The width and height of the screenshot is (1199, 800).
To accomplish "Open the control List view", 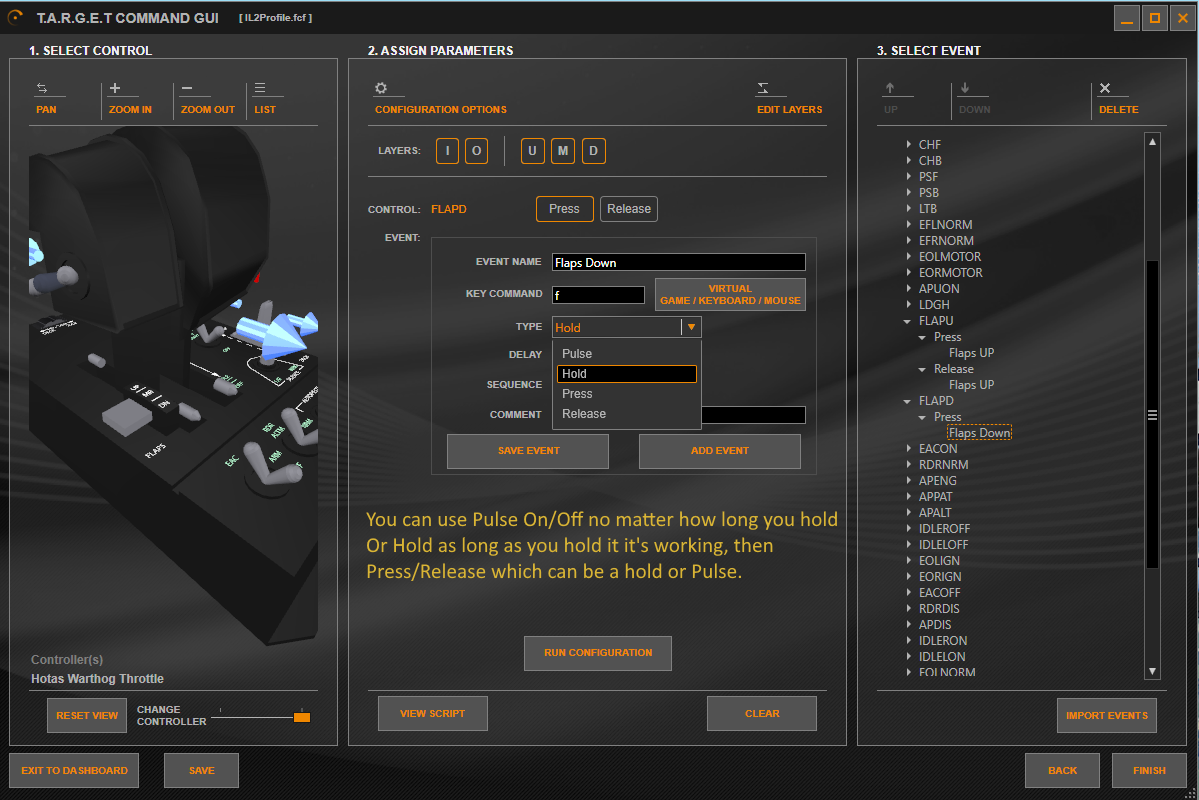I will tap(265, 99).
